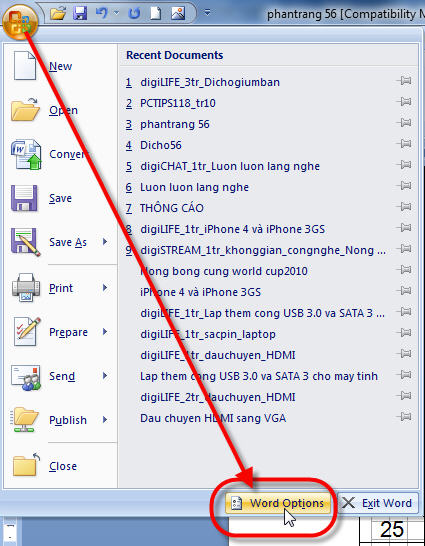Expand the Publish submenu arrow
Screen dimensions: 425x546
pos(105,420)
